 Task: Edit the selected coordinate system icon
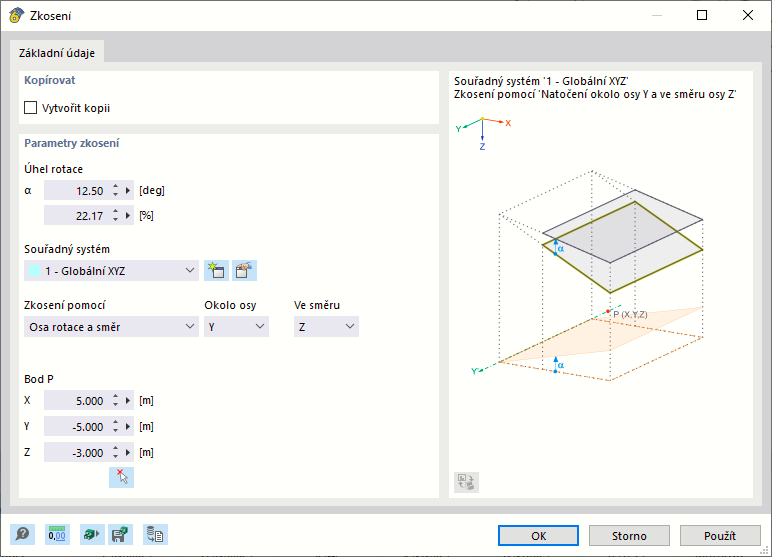244,271
